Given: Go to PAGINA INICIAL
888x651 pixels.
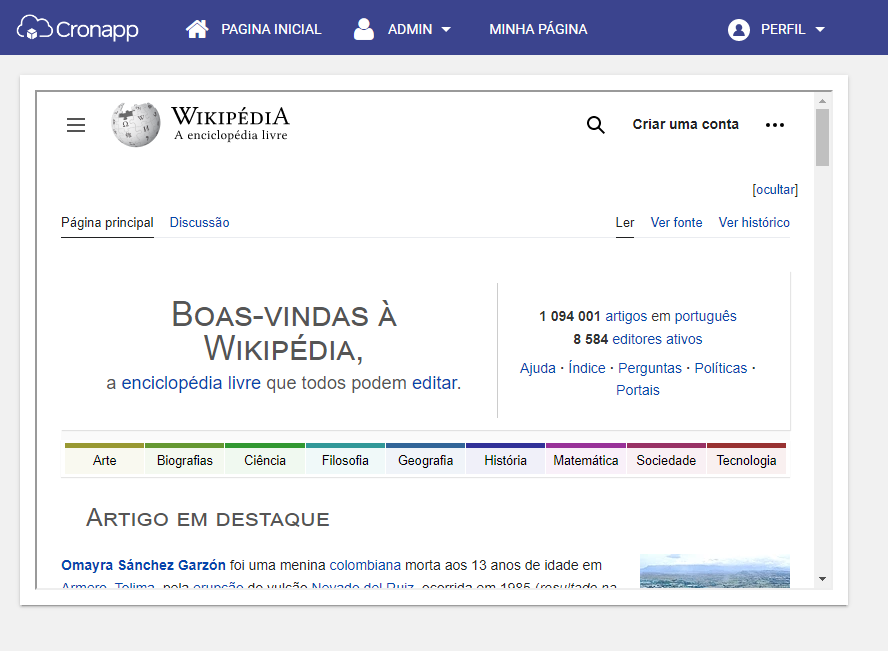Looking at the screenshot, I should pos(271,29).
